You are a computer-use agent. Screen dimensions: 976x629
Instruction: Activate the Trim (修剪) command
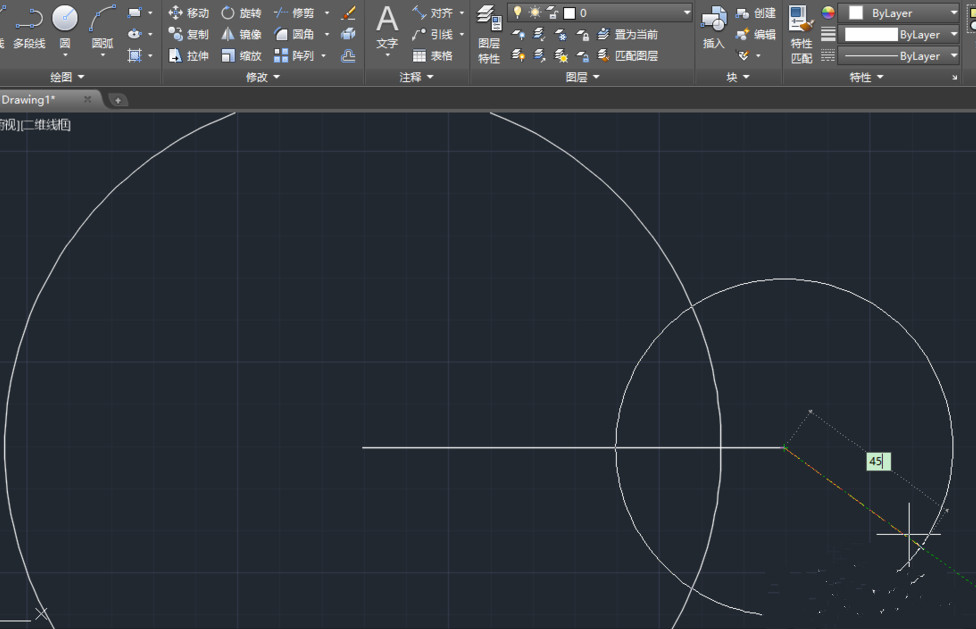point(294,12)
